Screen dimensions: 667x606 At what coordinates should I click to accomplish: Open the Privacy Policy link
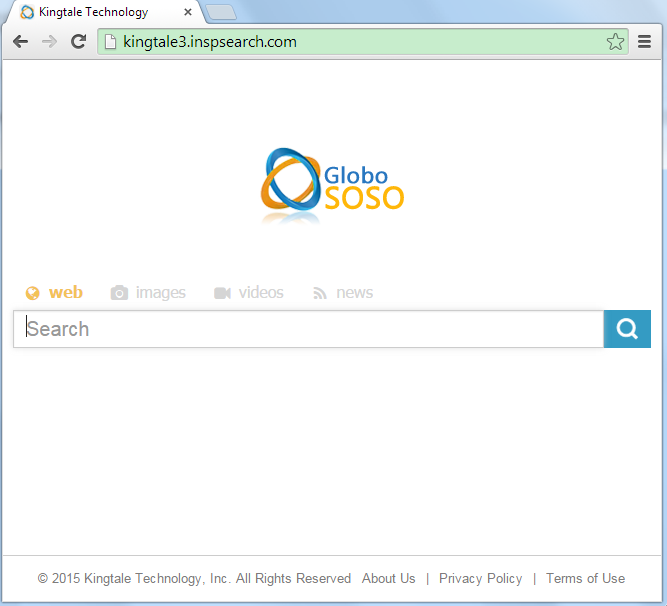coord(480,578)
